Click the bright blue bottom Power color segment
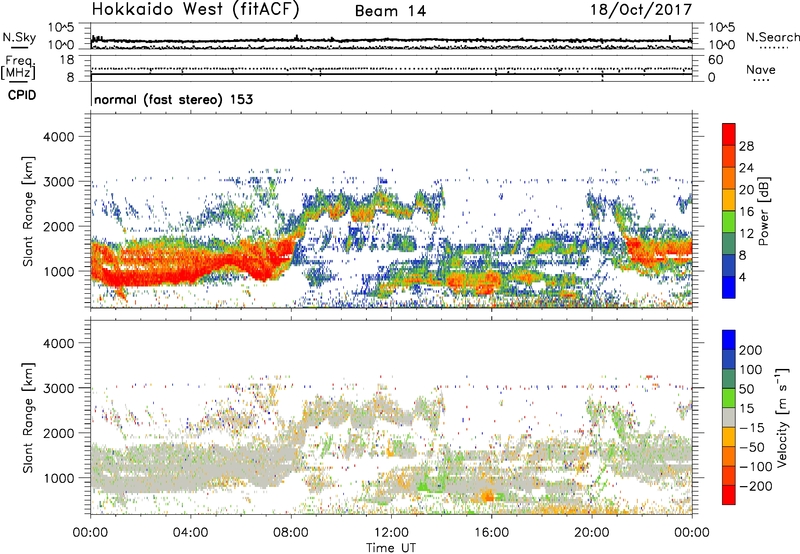 [x=729, y=287]
